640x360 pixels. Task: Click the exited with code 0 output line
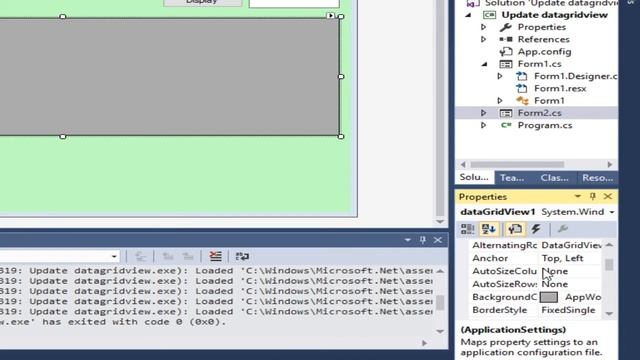click(113, 322)
